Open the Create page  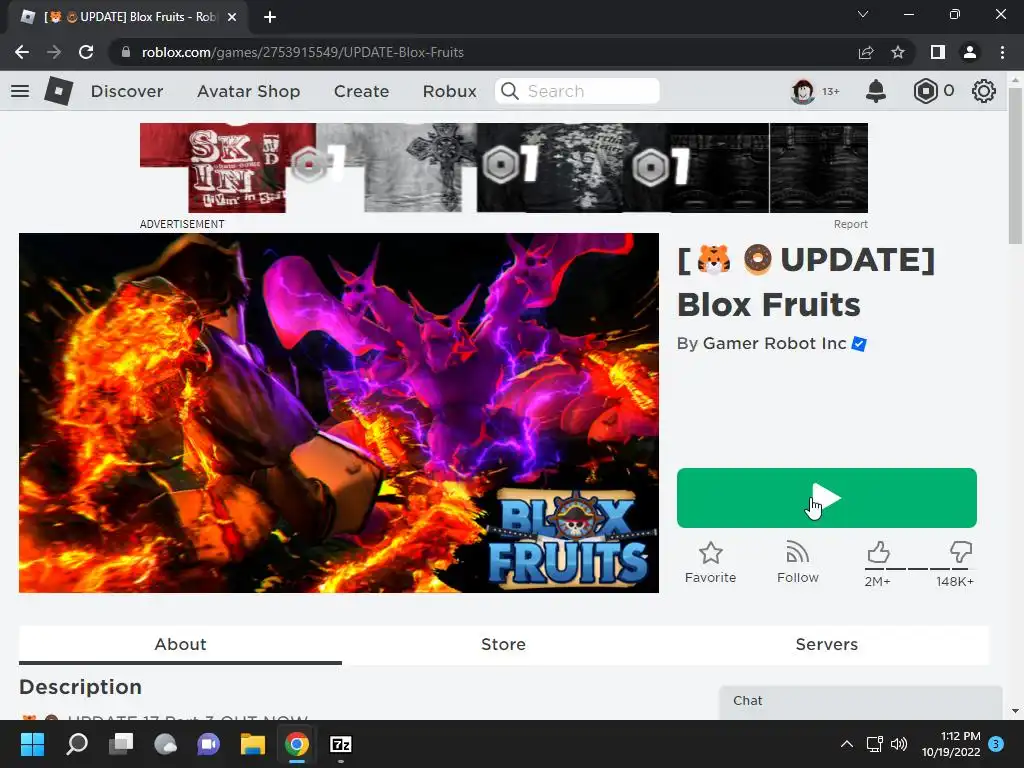tap(361, 91)
